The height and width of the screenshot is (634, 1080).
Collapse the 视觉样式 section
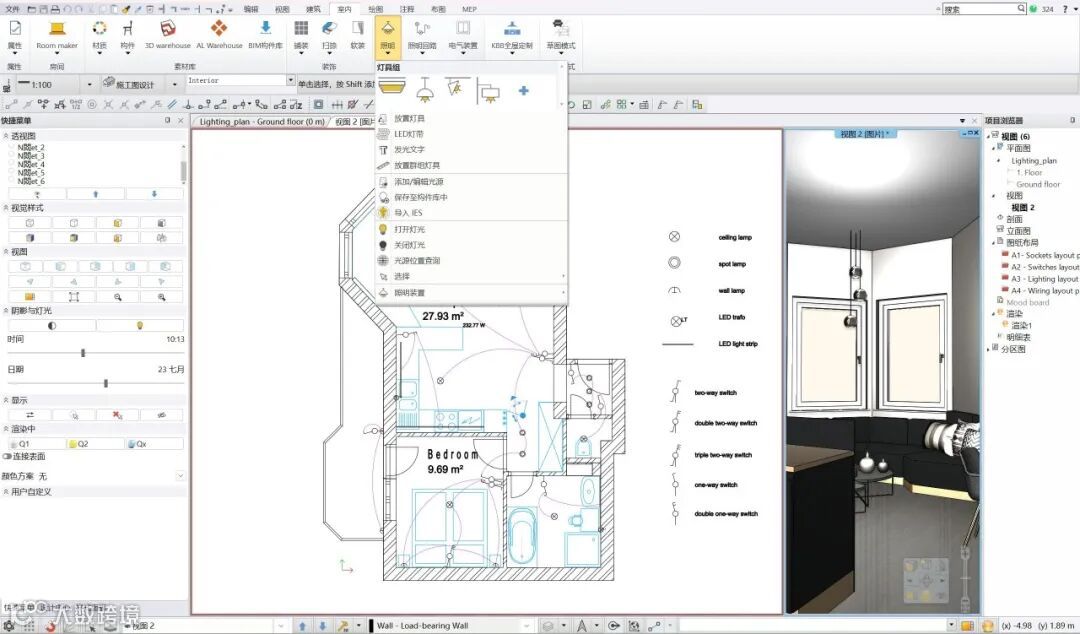click(x=6, y=208)
